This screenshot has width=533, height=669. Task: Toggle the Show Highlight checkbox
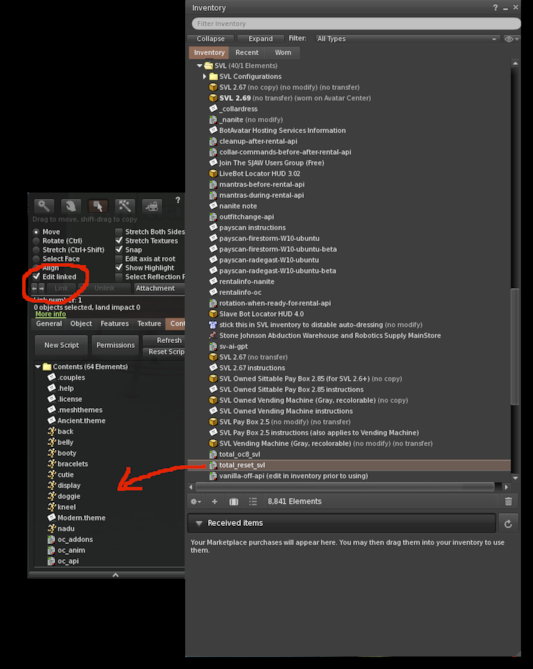click(x=119, y=268)
